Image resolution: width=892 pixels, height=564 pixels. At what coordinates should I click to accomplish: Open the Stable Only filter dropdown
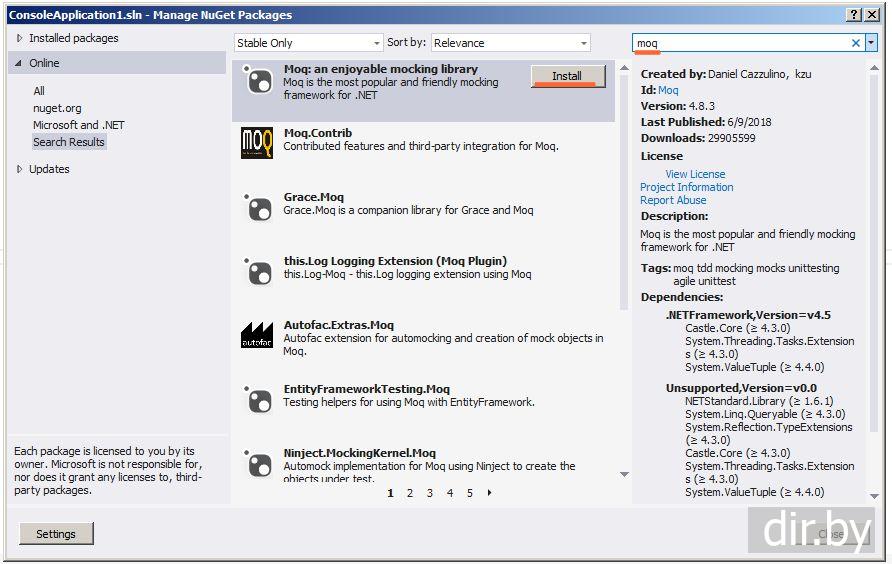(x=308, y=43)
